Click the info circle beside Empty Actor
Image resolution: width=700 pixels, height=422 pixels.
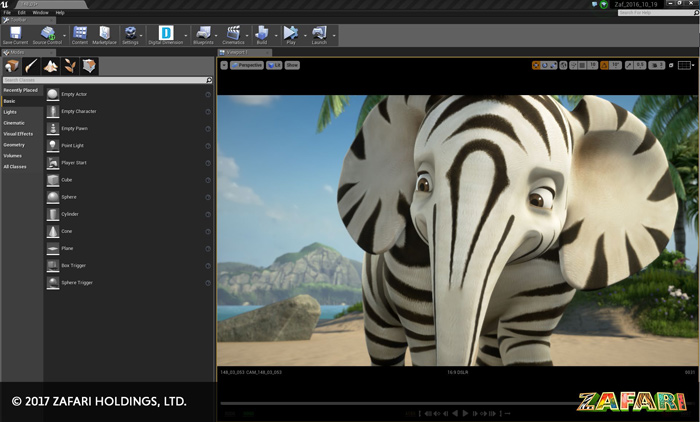(208, 95)
